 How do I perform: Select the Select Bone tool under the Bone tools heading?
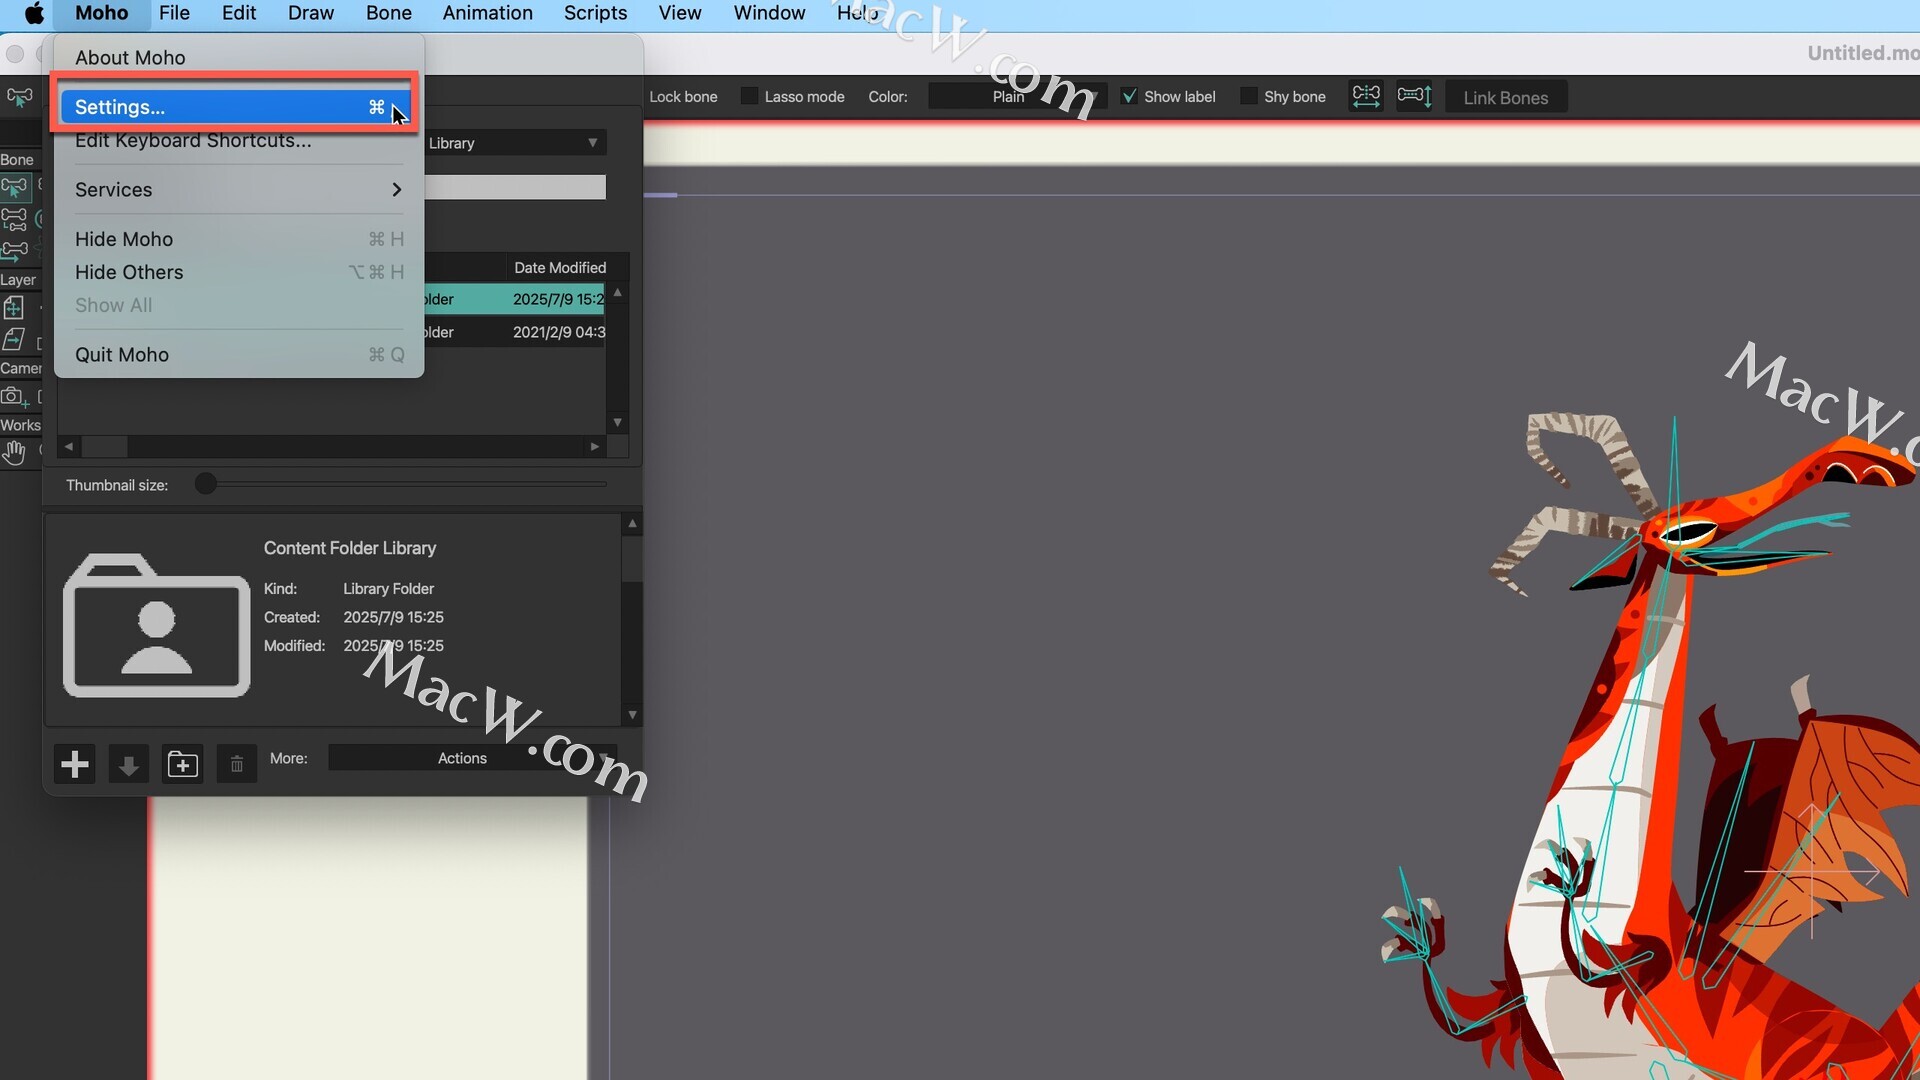pos(15,187)
